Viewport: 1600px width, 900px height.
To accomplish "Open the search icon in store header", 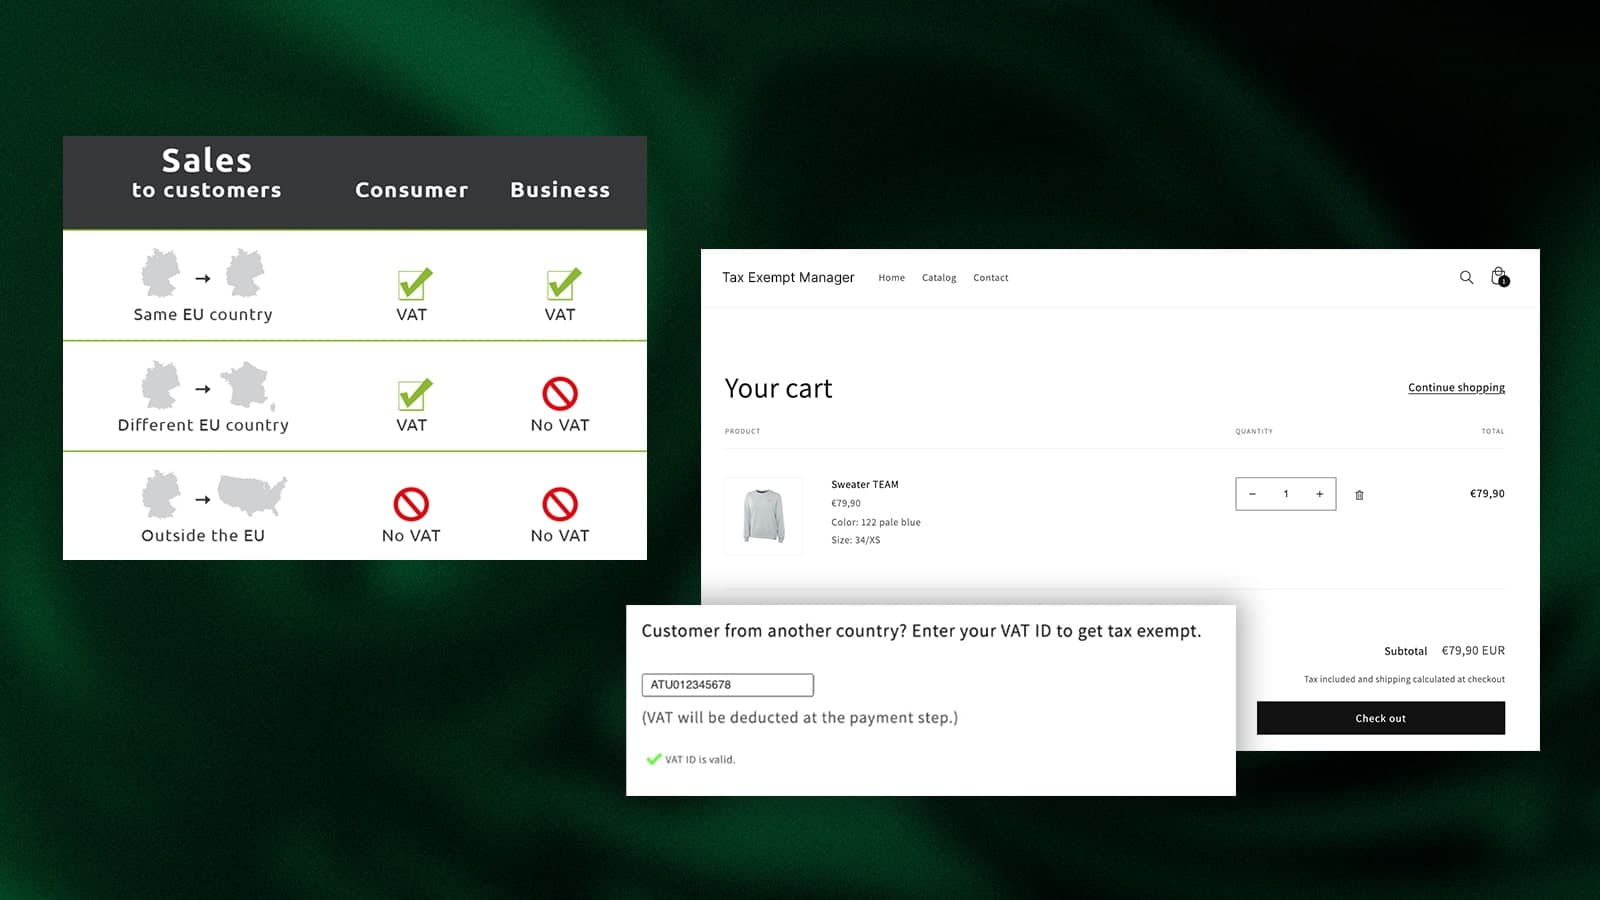I will tap(1466, 277).
